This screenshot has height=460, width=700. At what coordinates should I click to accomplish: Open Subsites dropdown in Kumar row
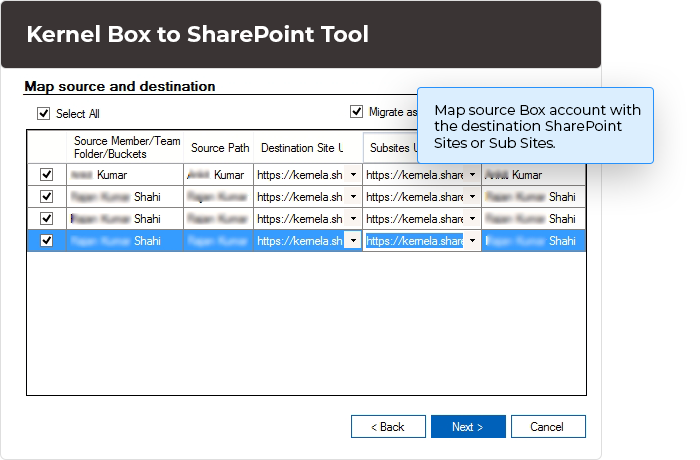coord(472,175)
